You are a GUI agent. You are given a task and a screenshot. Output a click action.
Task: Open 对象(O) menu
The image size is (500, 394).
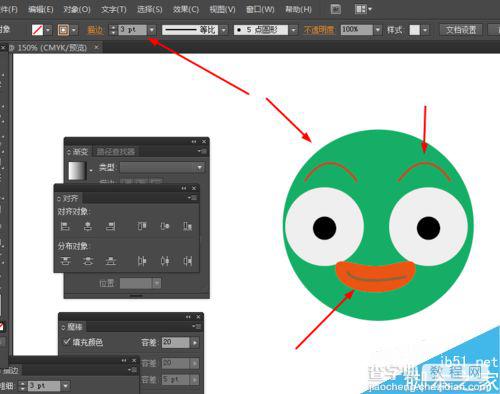pos(77,9)
